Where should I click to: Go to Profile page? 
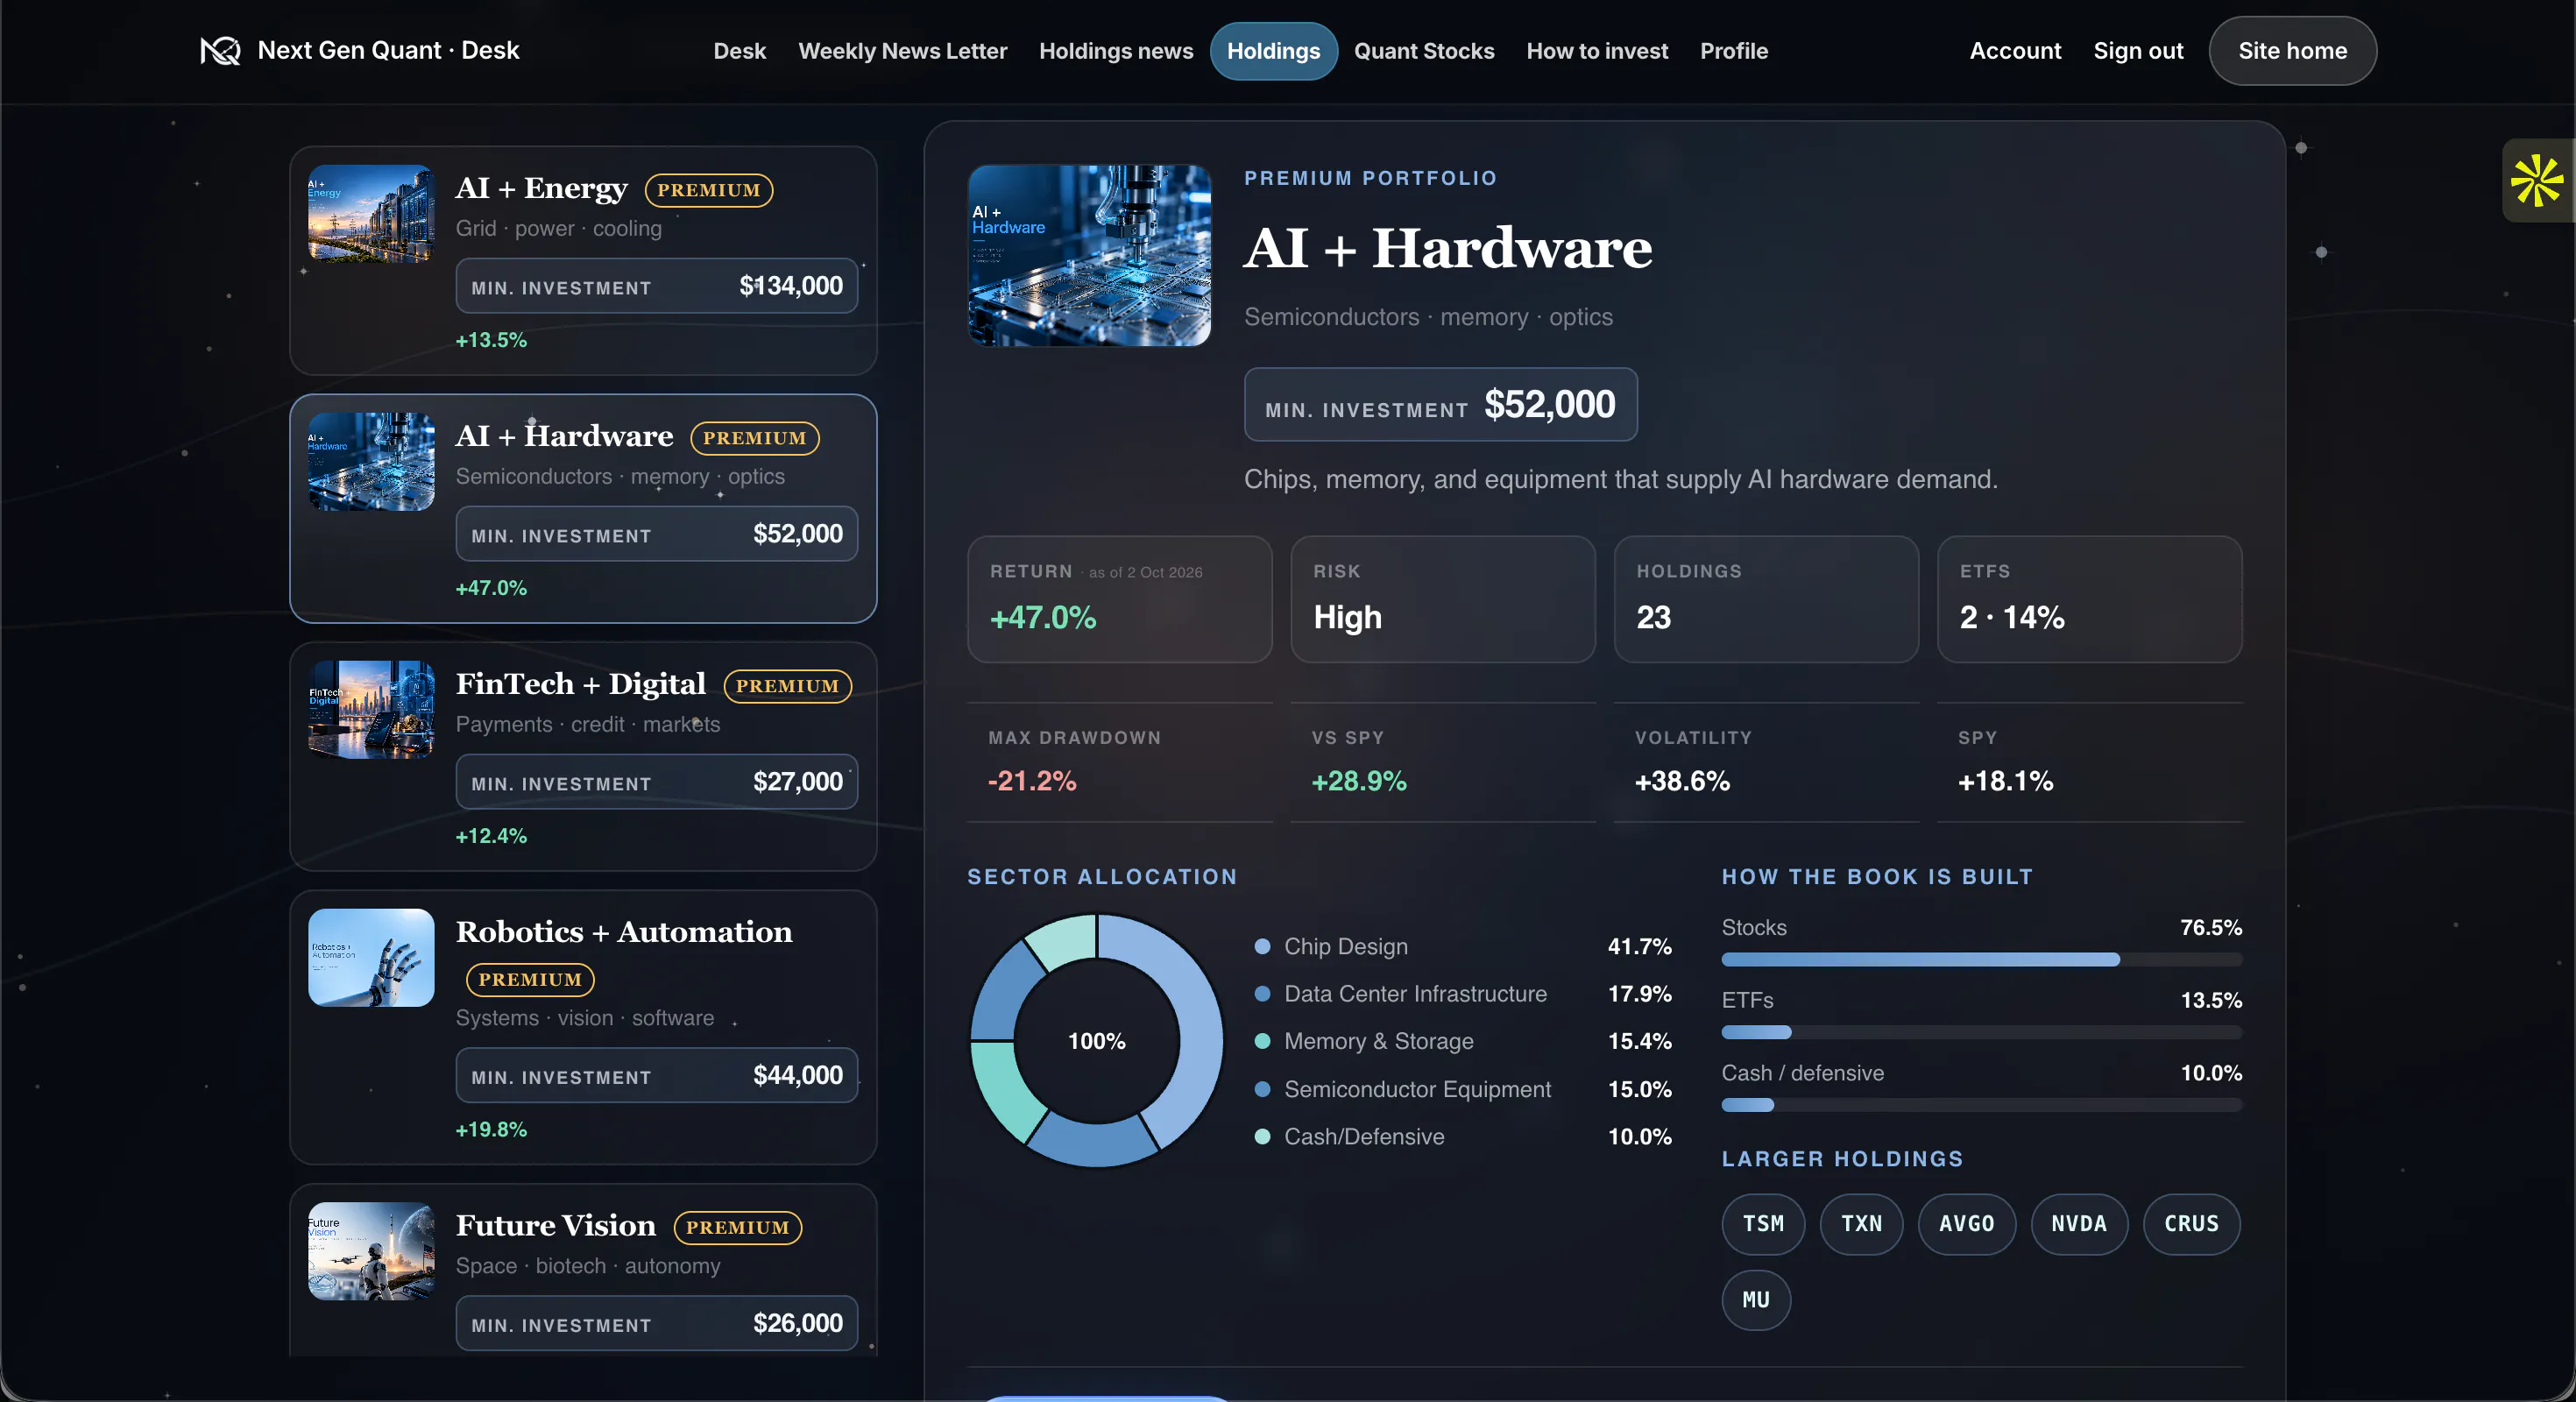pyautogui.click(x=1734, y=50)
